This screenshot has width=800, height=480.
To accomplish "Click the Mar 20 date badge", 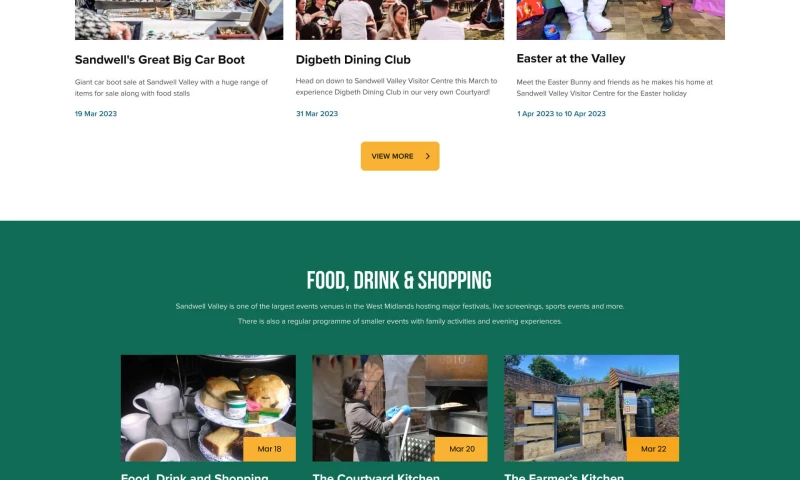I will (462, 449).
